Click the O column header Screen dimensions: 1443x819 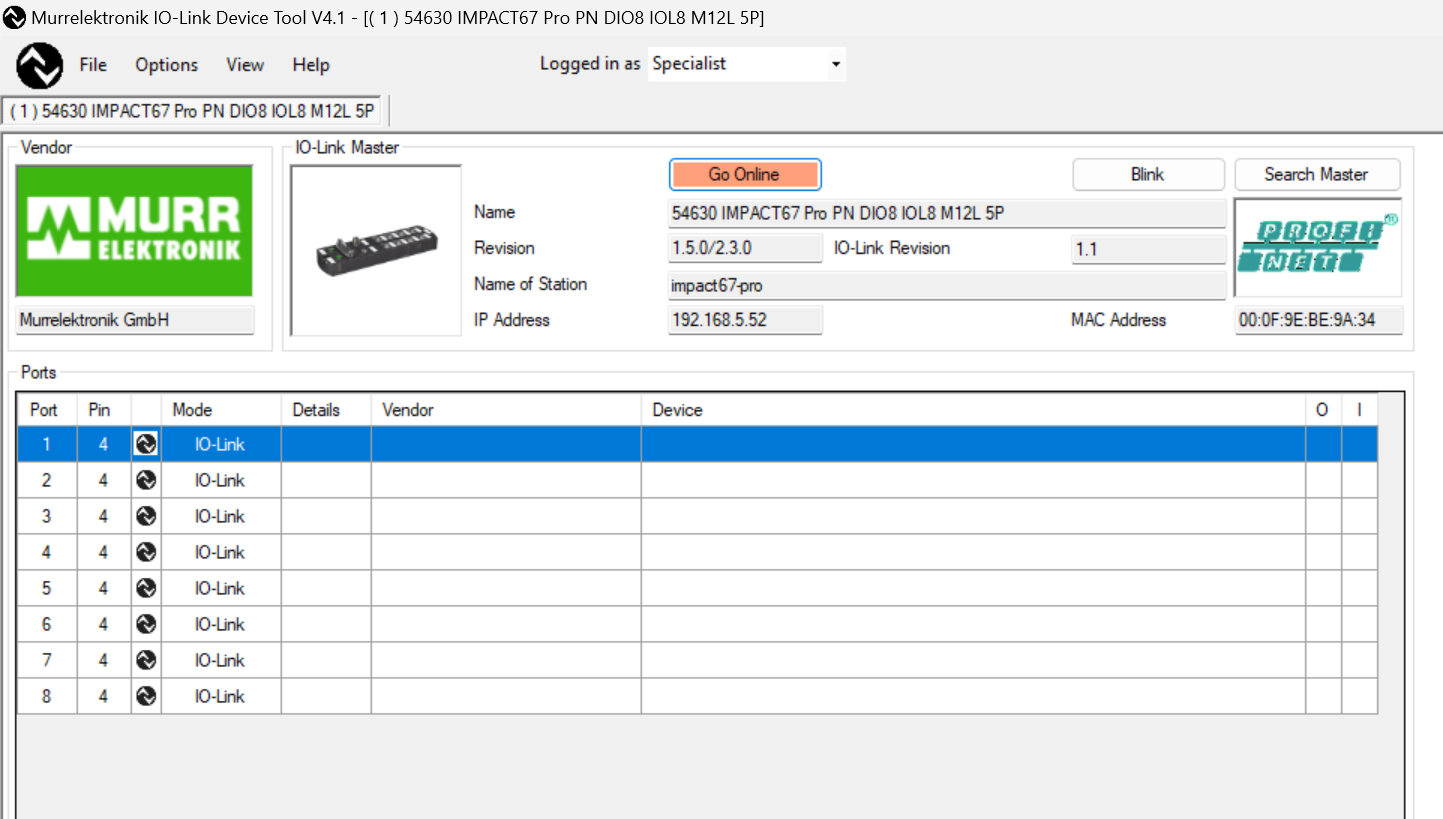1323,410
